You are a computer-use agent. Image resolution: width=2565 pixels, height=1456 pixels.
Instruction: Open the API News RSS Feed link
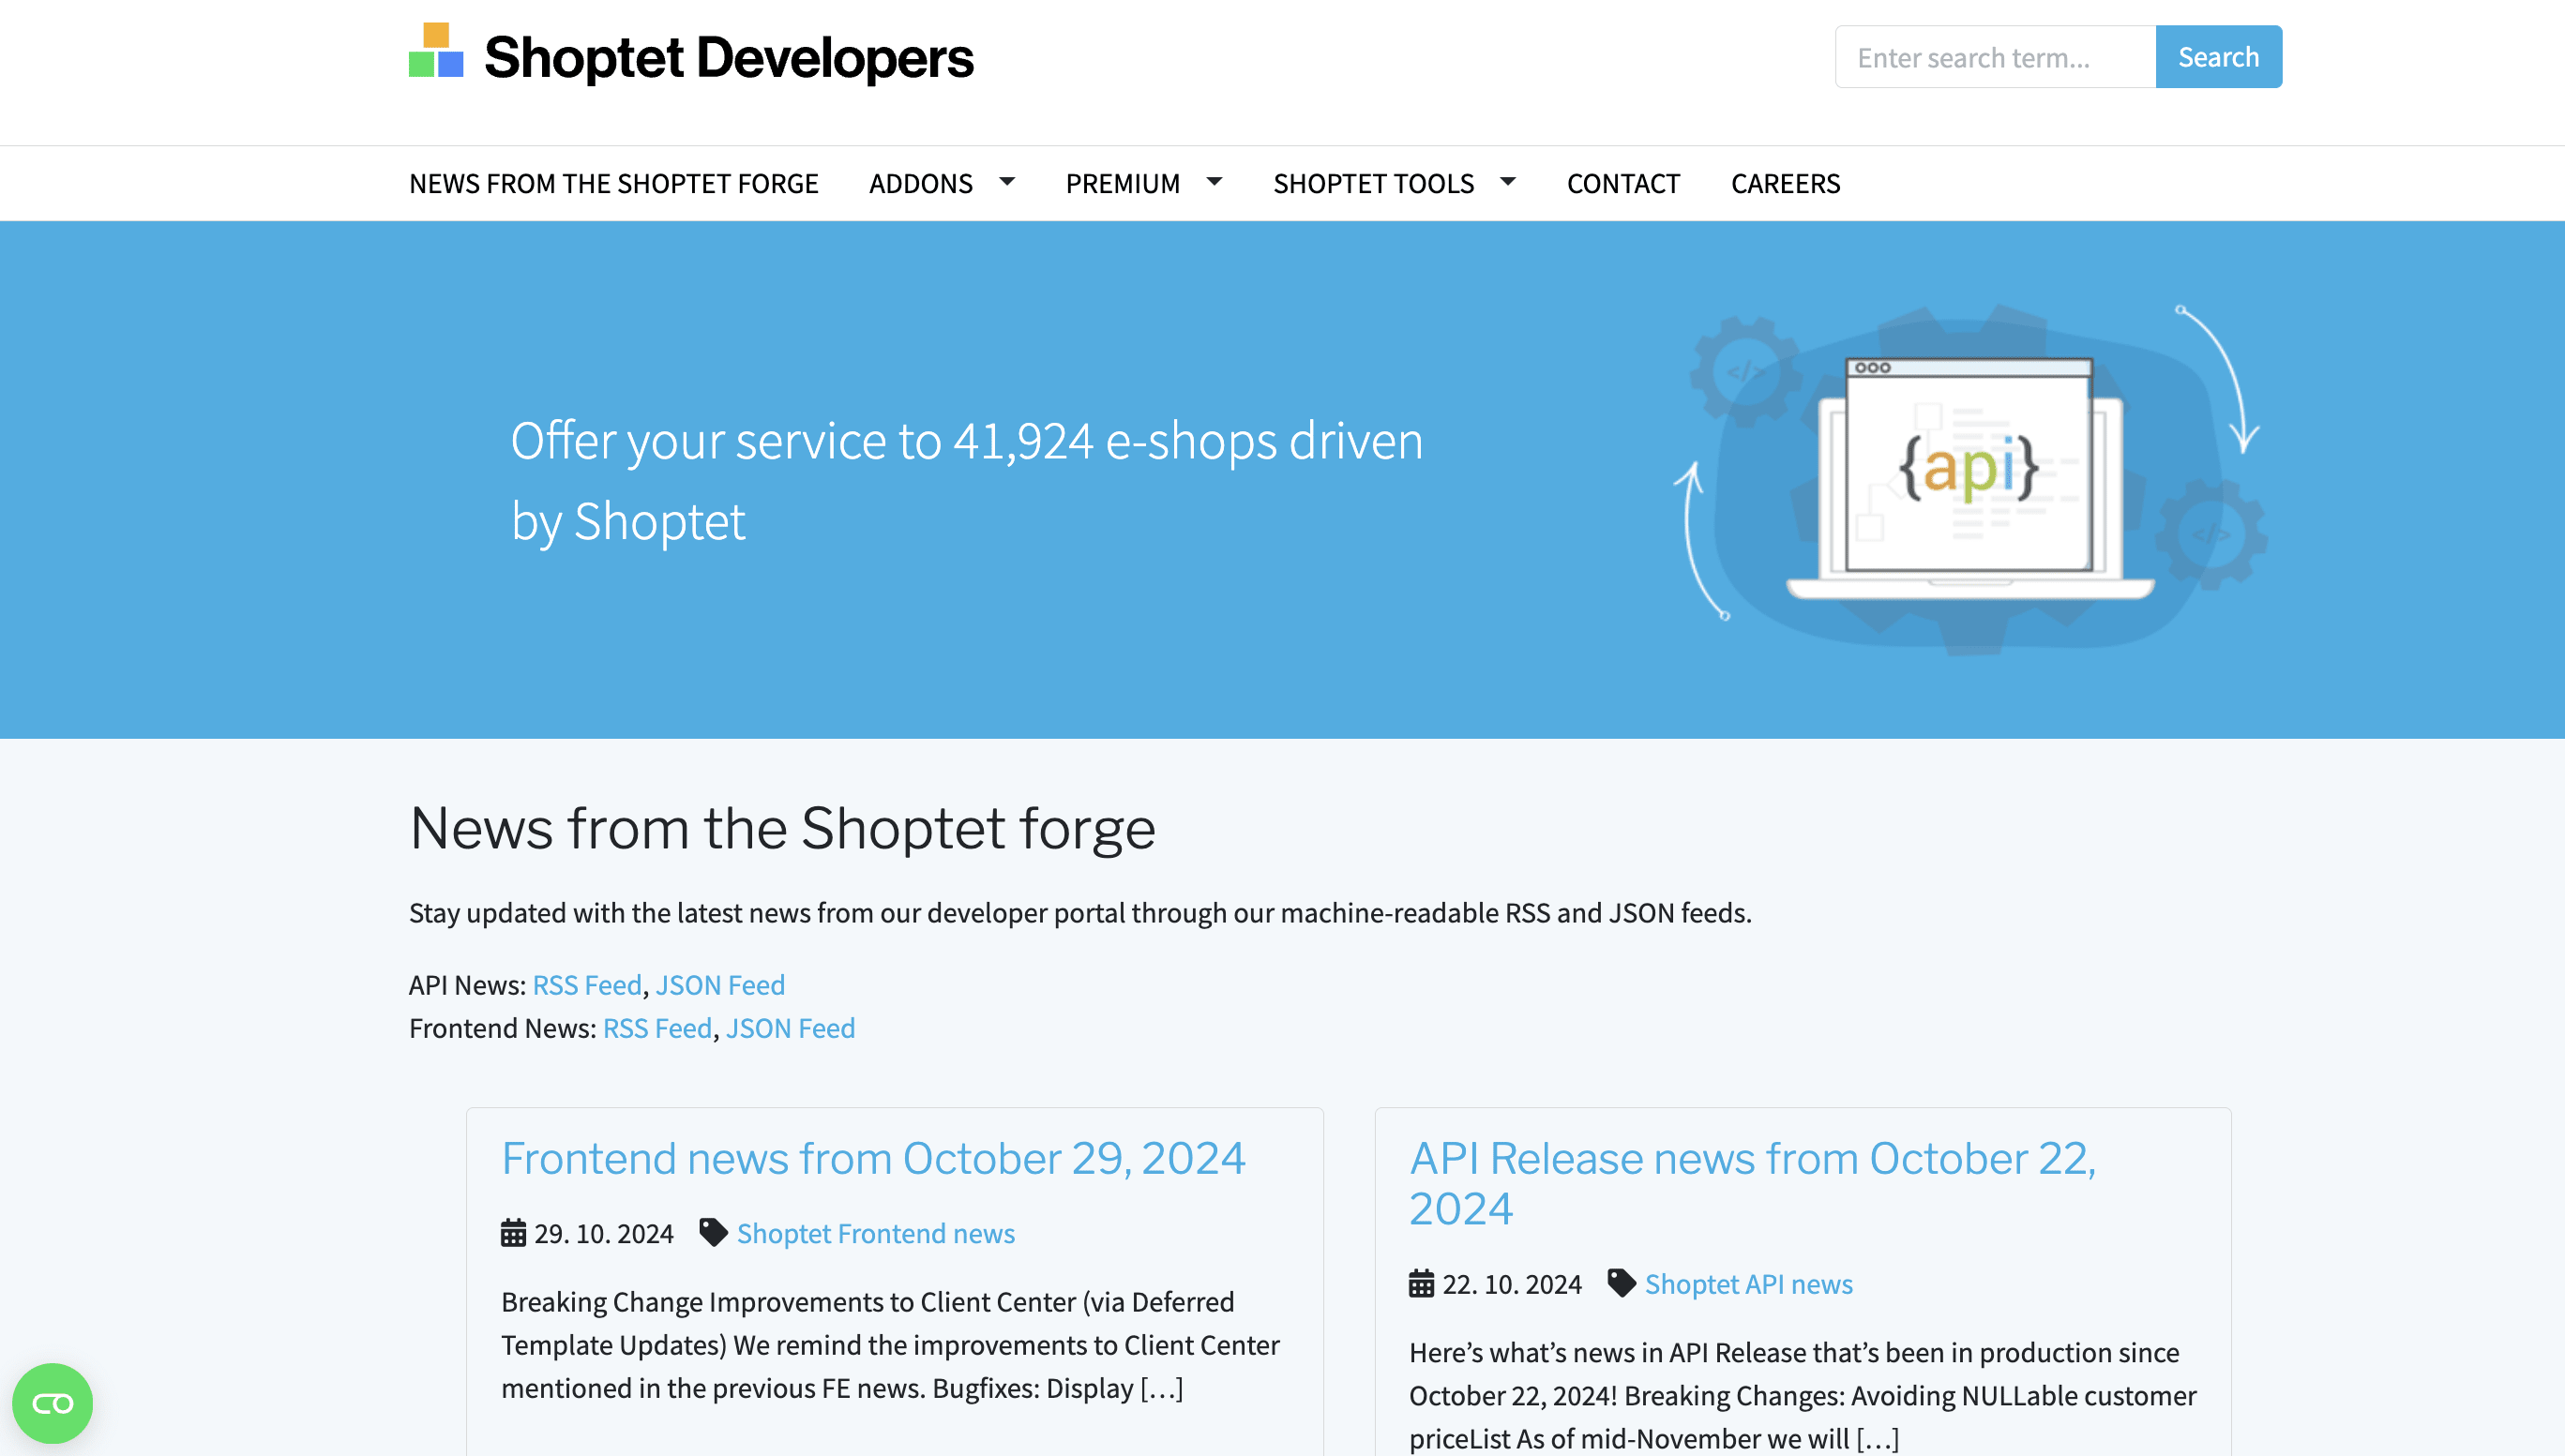coord(587,985)
